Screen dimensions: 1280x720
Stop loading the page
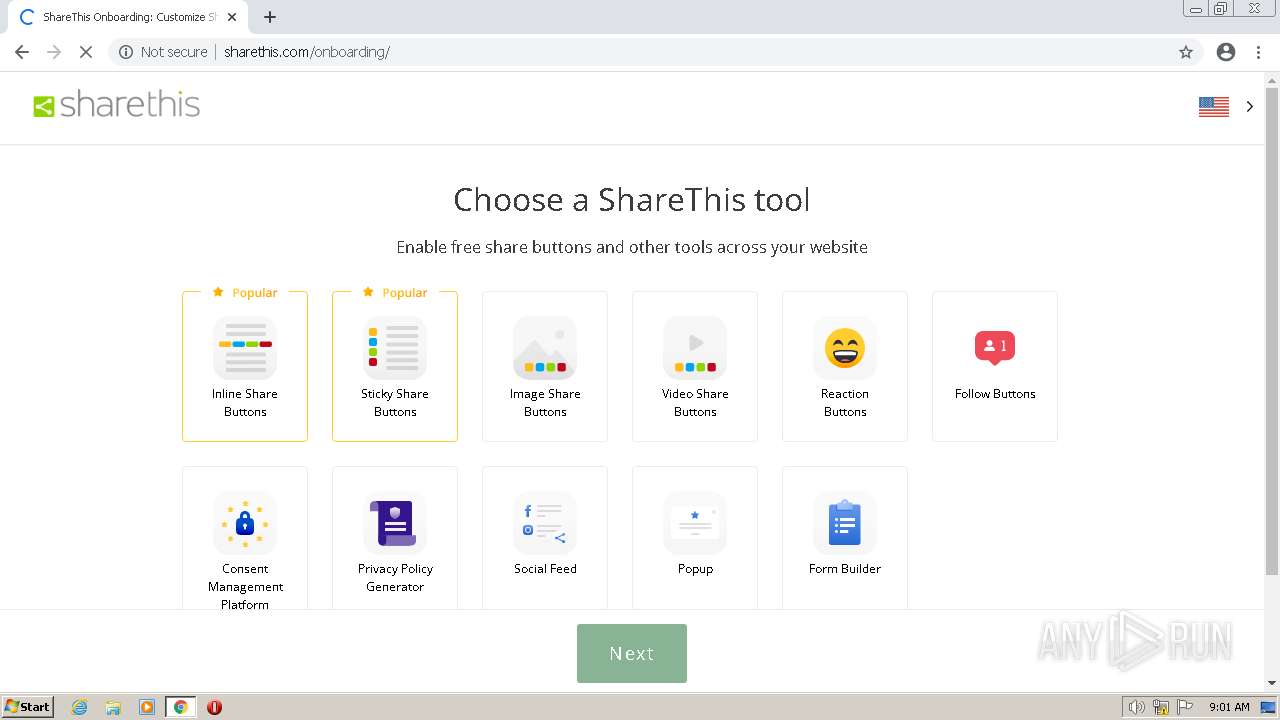coord(86,52)
